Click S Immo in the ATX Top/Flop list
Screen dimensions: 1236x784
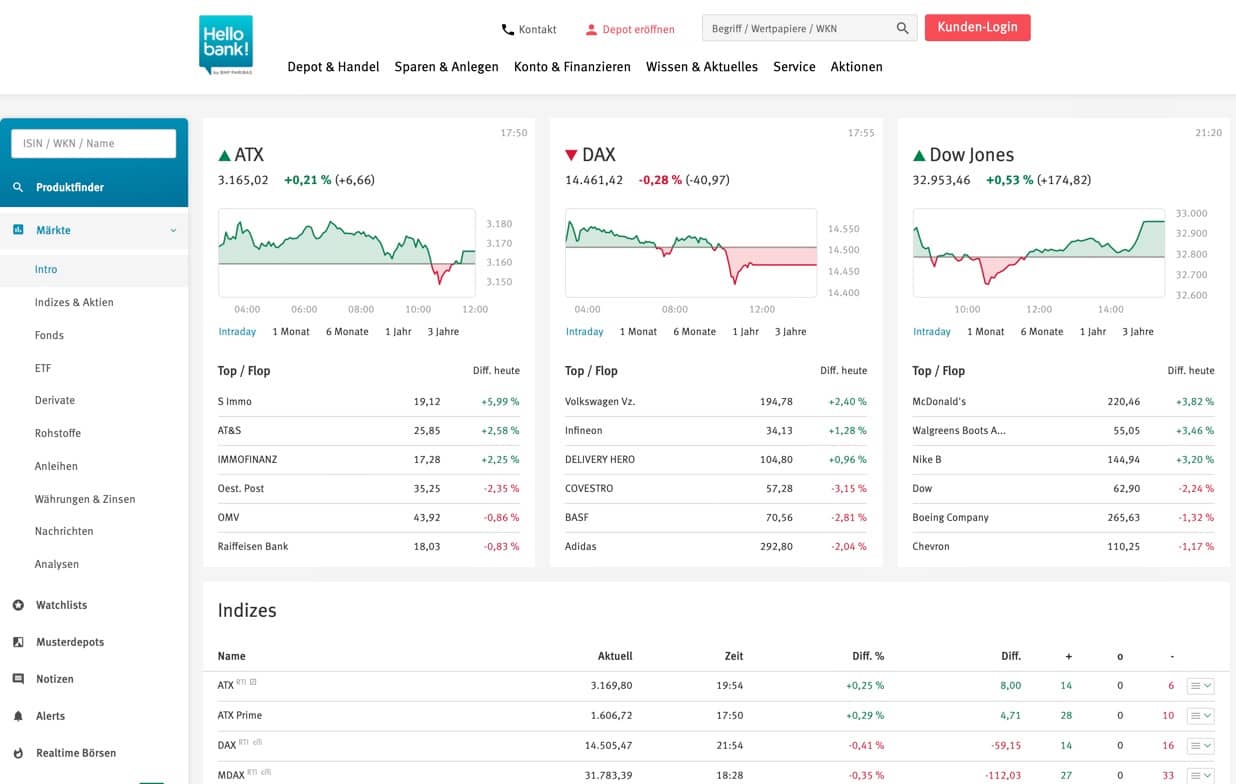pyautogui.click(x=235, y=401)
